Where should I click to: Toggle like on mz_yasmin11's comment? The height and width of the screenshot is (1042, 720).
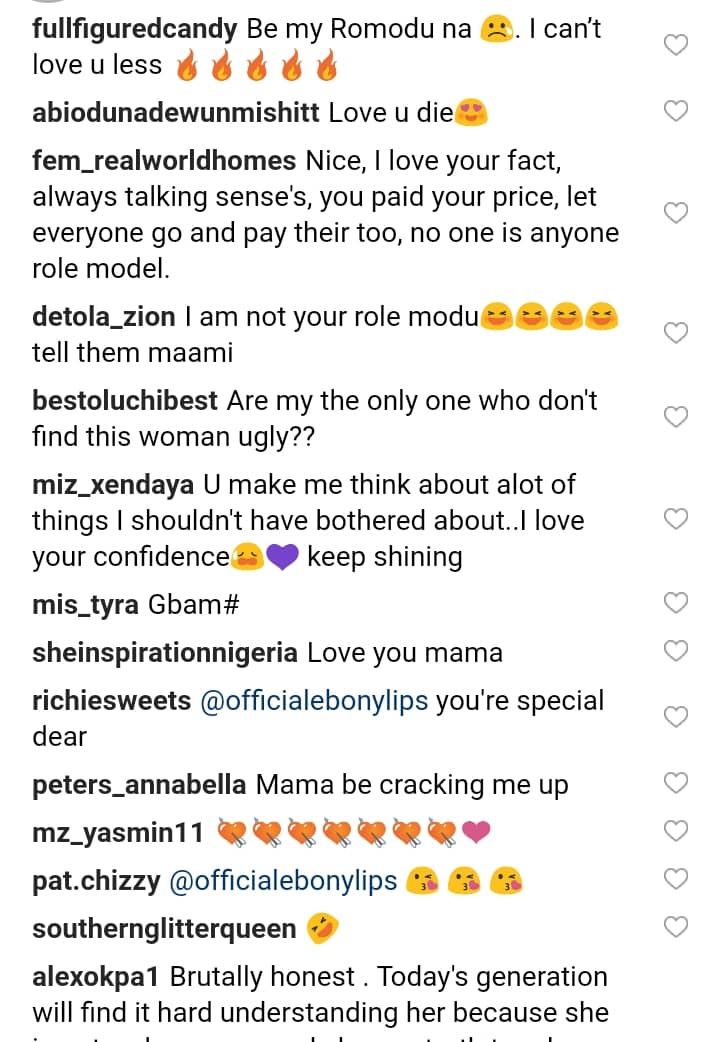click(x=677, y=831)
